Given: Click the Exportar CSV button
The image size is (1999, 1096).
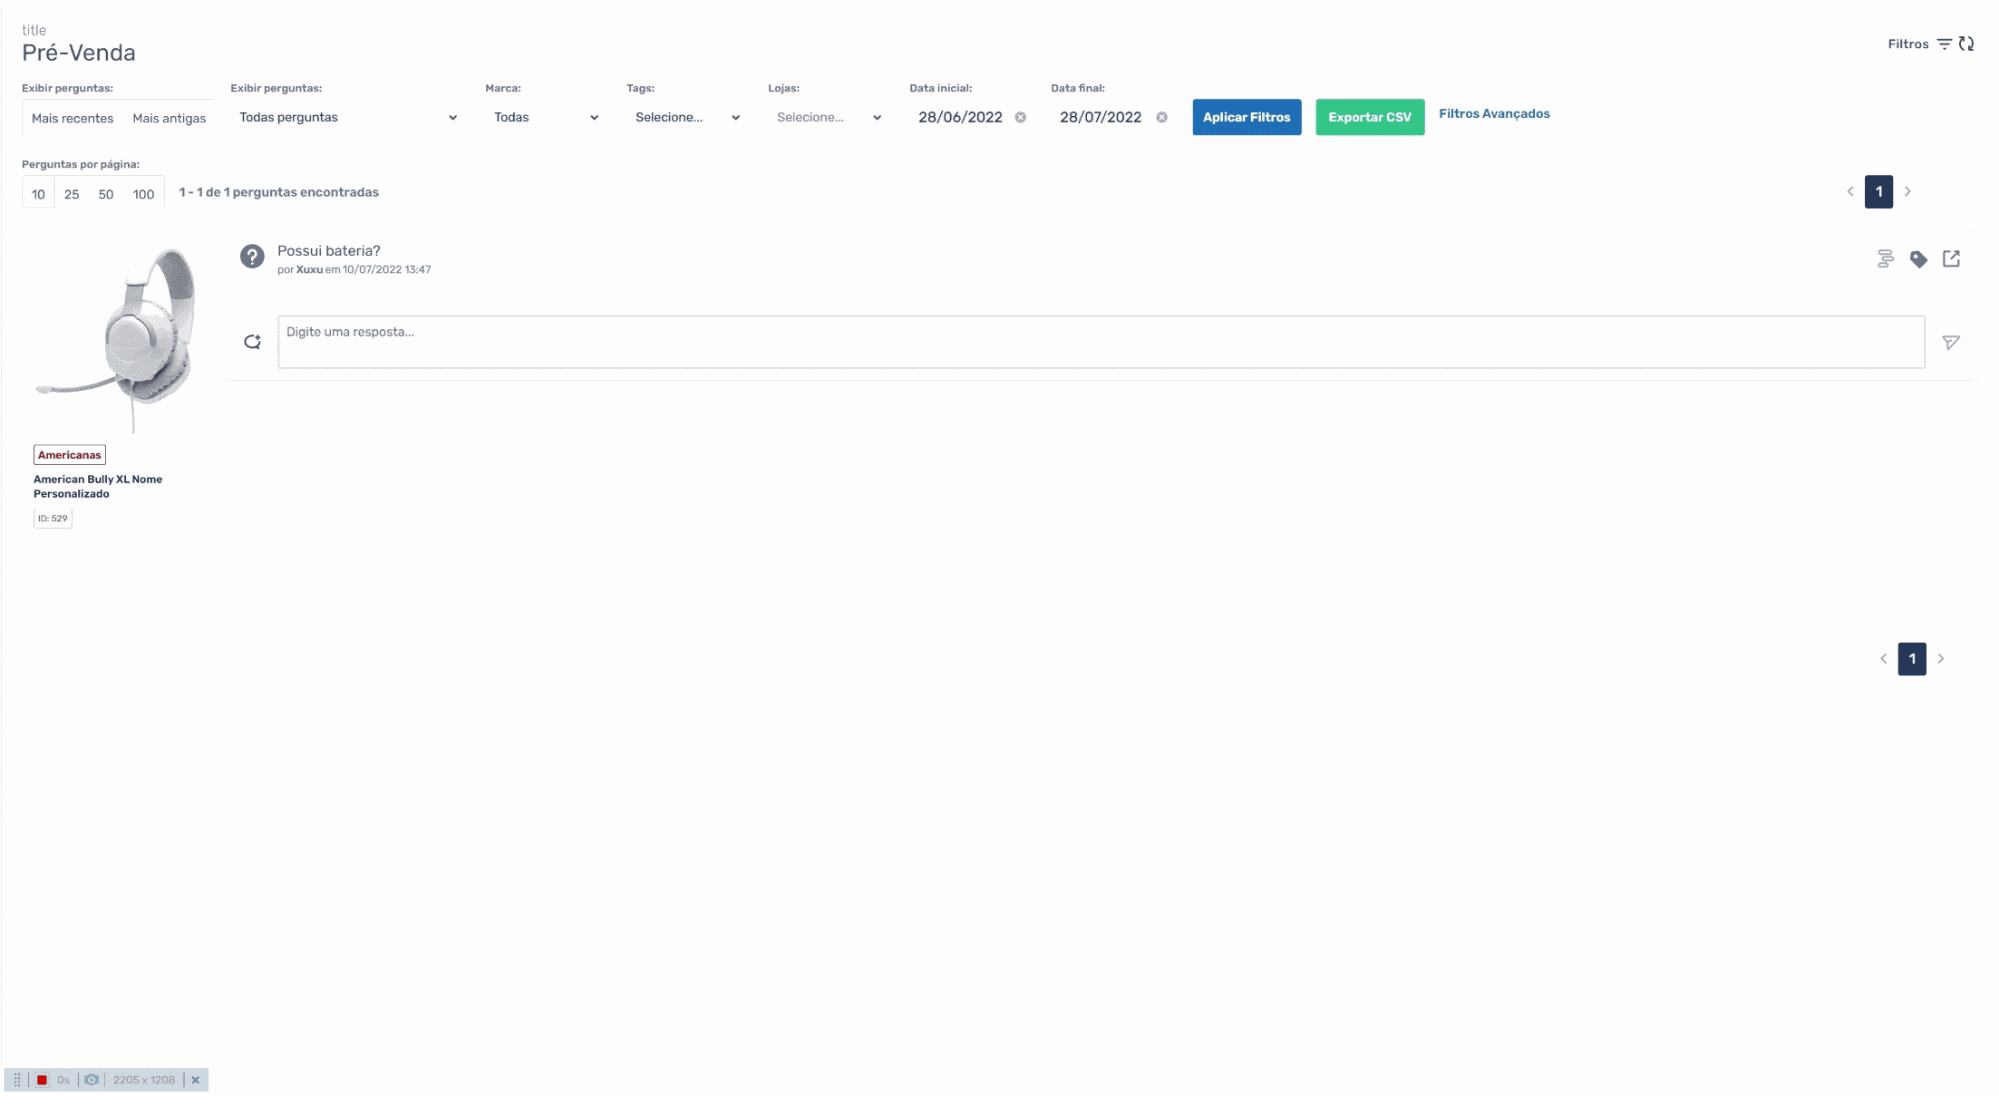Looking at the screenshot, I should coord(1369,117).
